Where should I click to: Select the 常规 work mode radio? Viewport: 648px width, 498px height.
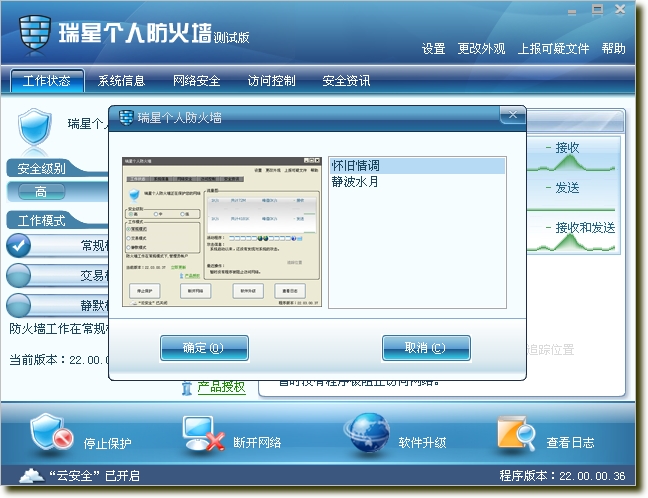[x=18, y=245]
